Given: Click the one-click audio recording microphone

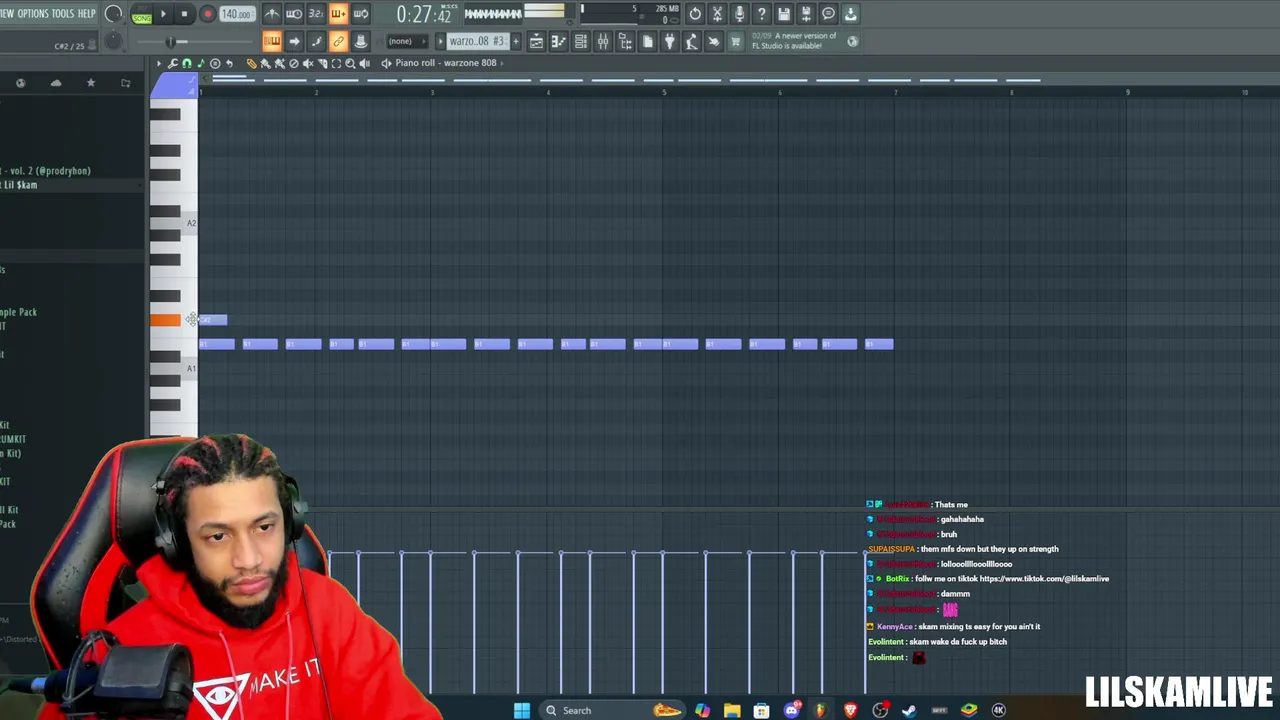Looking at the screenshot, I should click(x=739, y=14).
